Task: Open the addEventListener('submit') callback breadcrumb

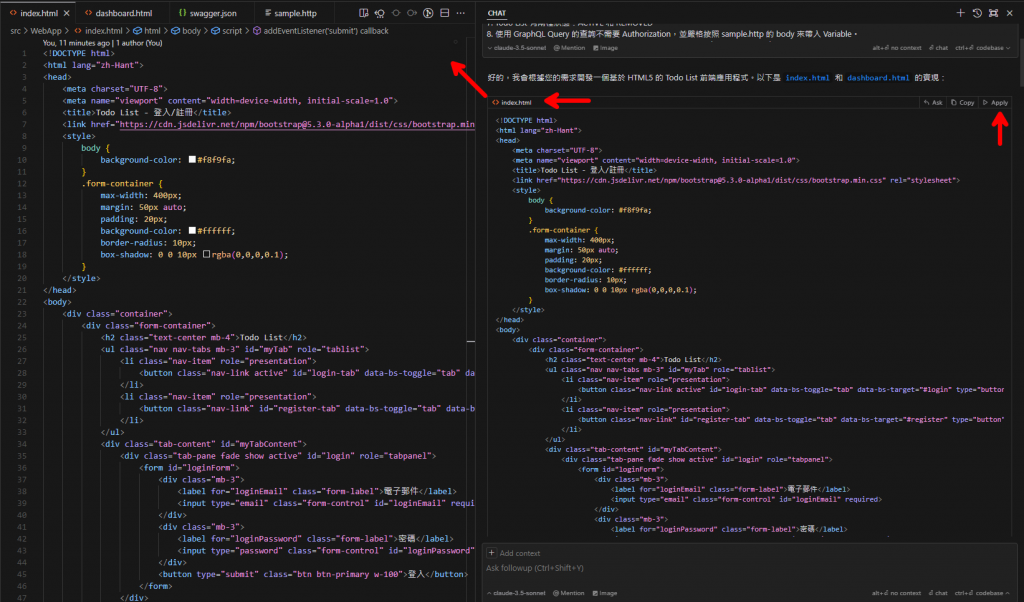Action: [x=321, y=31]
